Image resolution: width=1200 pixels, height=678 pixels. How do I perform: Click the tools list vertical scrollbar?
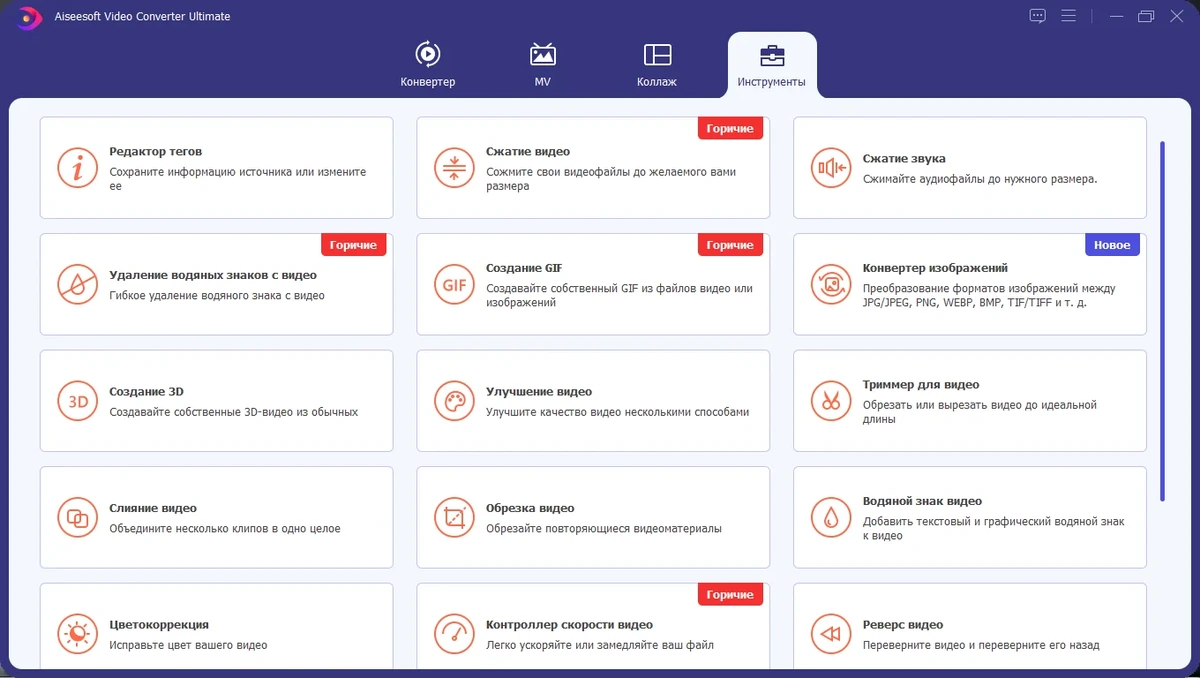1162,320
